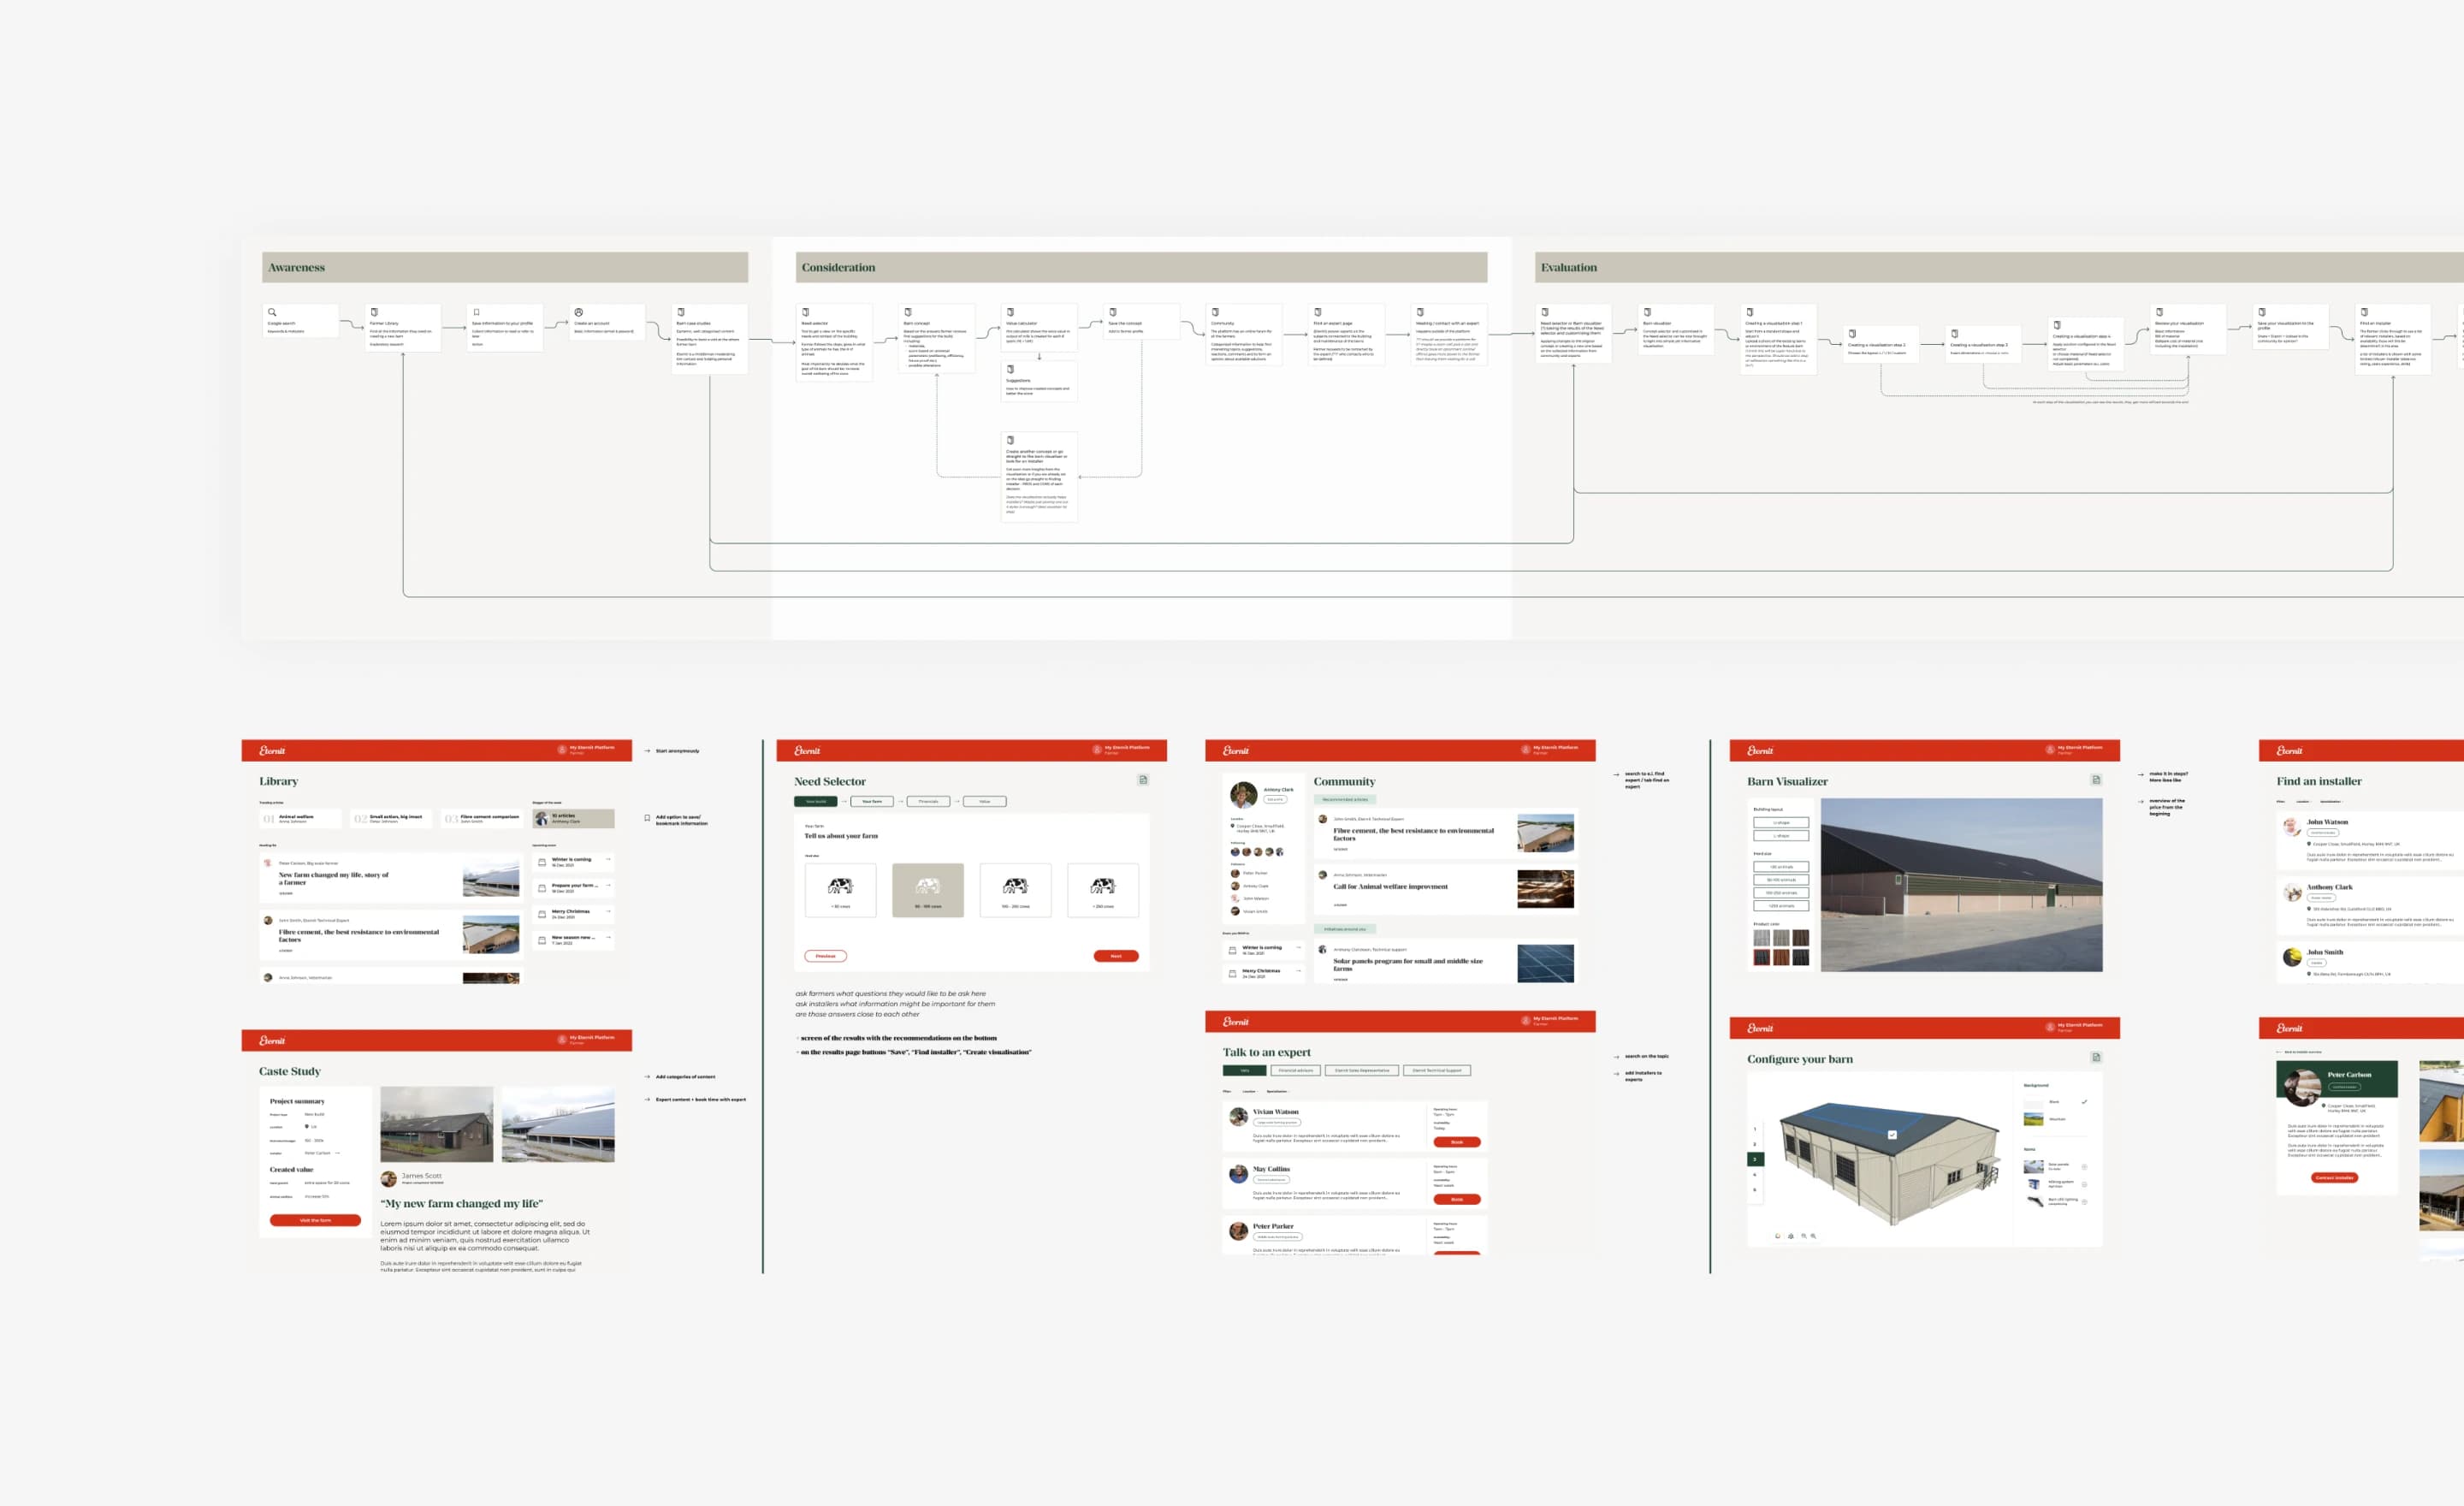Pick the dark brown product colour swatch

(x=1801, y=938)
